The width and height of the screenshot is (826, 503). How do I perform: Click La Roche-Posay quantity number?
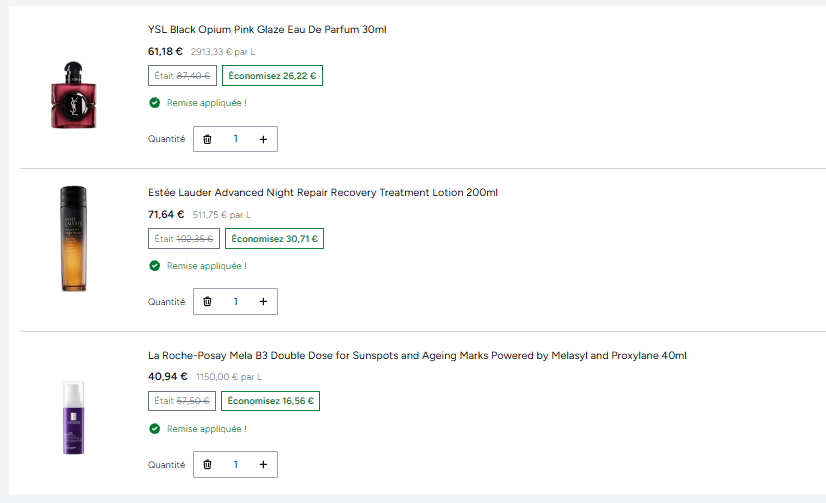pyautogui.click(x=235, y=465)
